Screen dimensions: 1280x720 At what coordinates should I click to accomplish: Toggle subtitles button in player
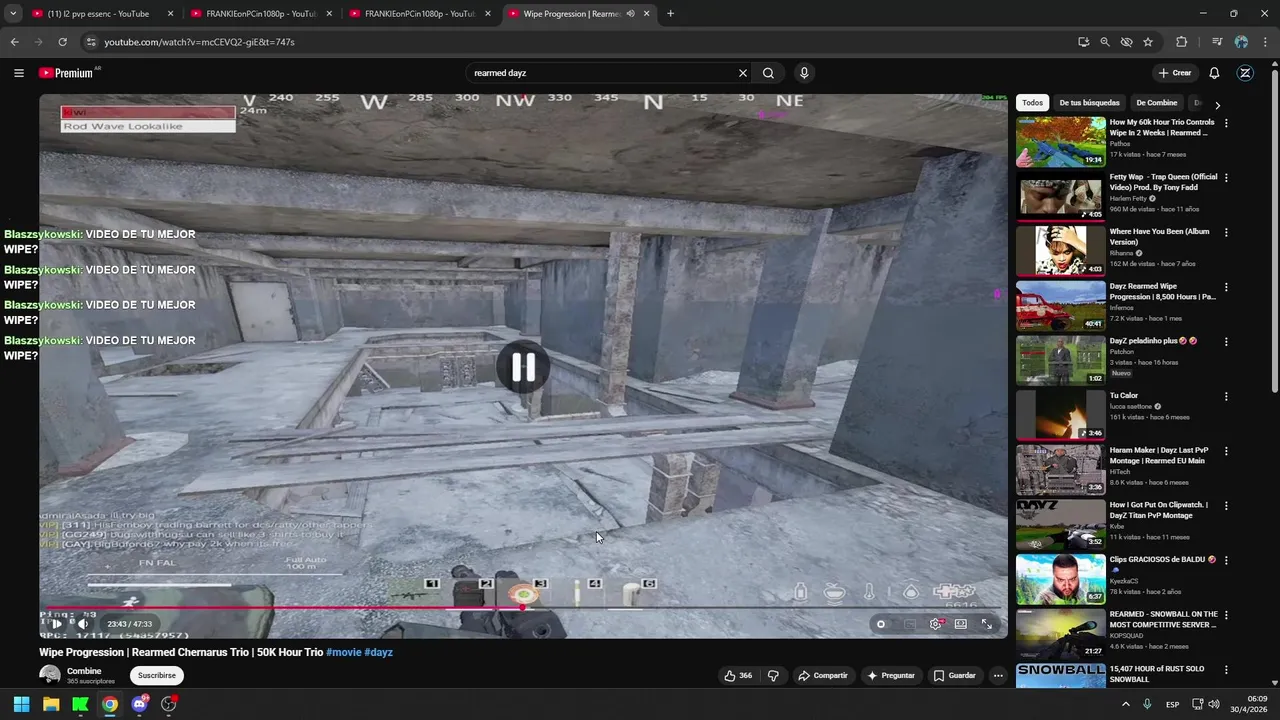910,624
